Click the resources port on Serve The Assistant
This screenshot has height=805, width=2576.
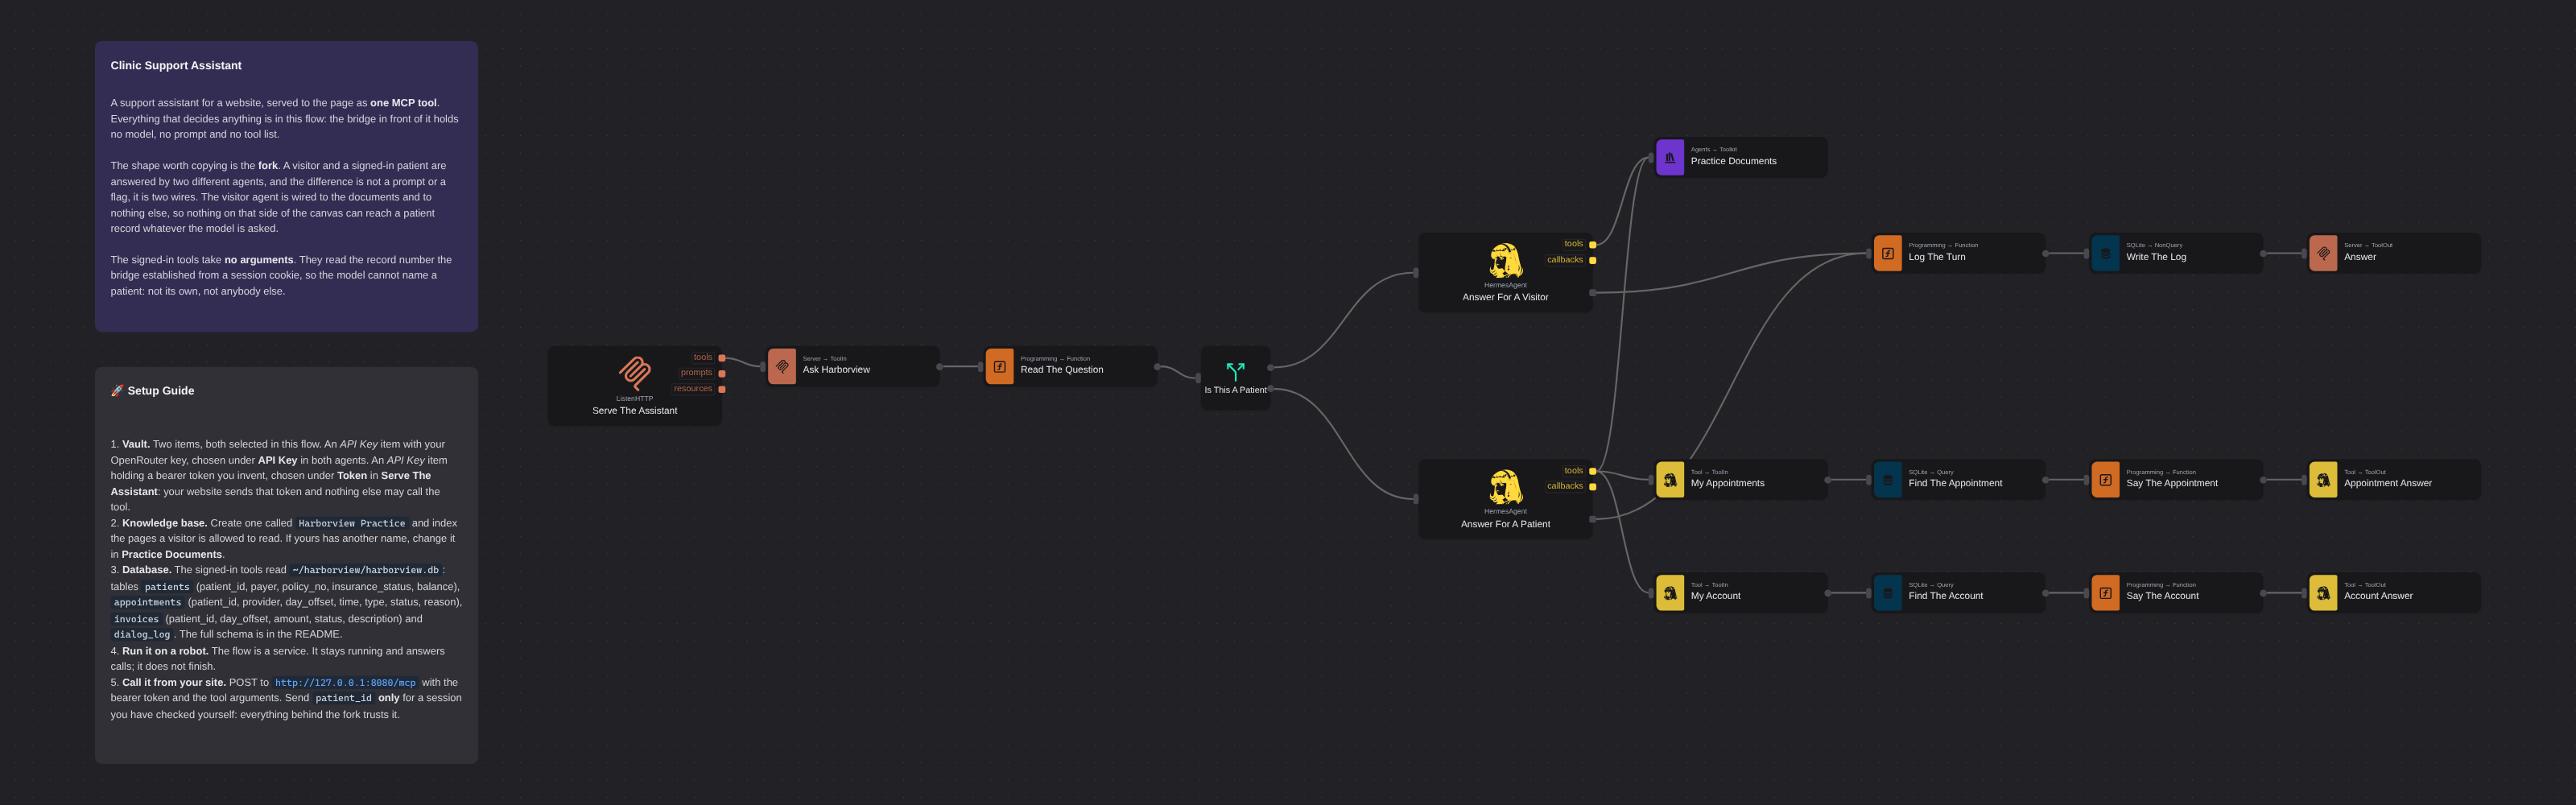click(722, 389)
